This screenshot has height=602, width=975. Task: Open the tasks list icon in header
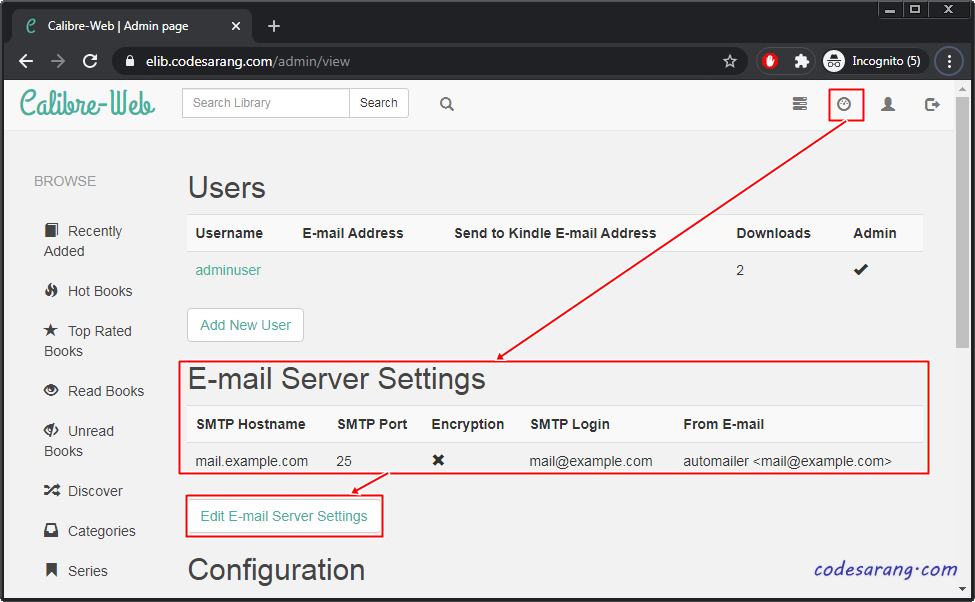[800, 104]
